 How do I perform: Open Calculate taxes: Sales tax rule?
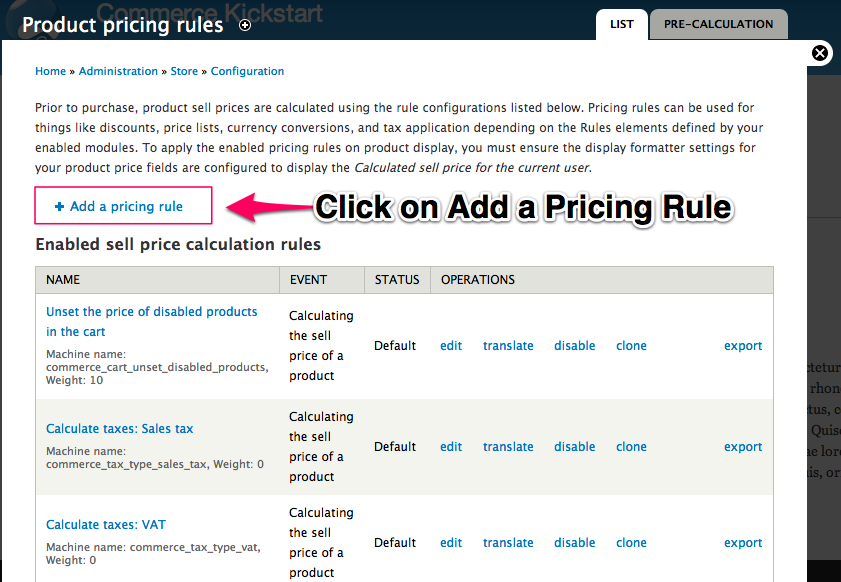tap(119, 428)
